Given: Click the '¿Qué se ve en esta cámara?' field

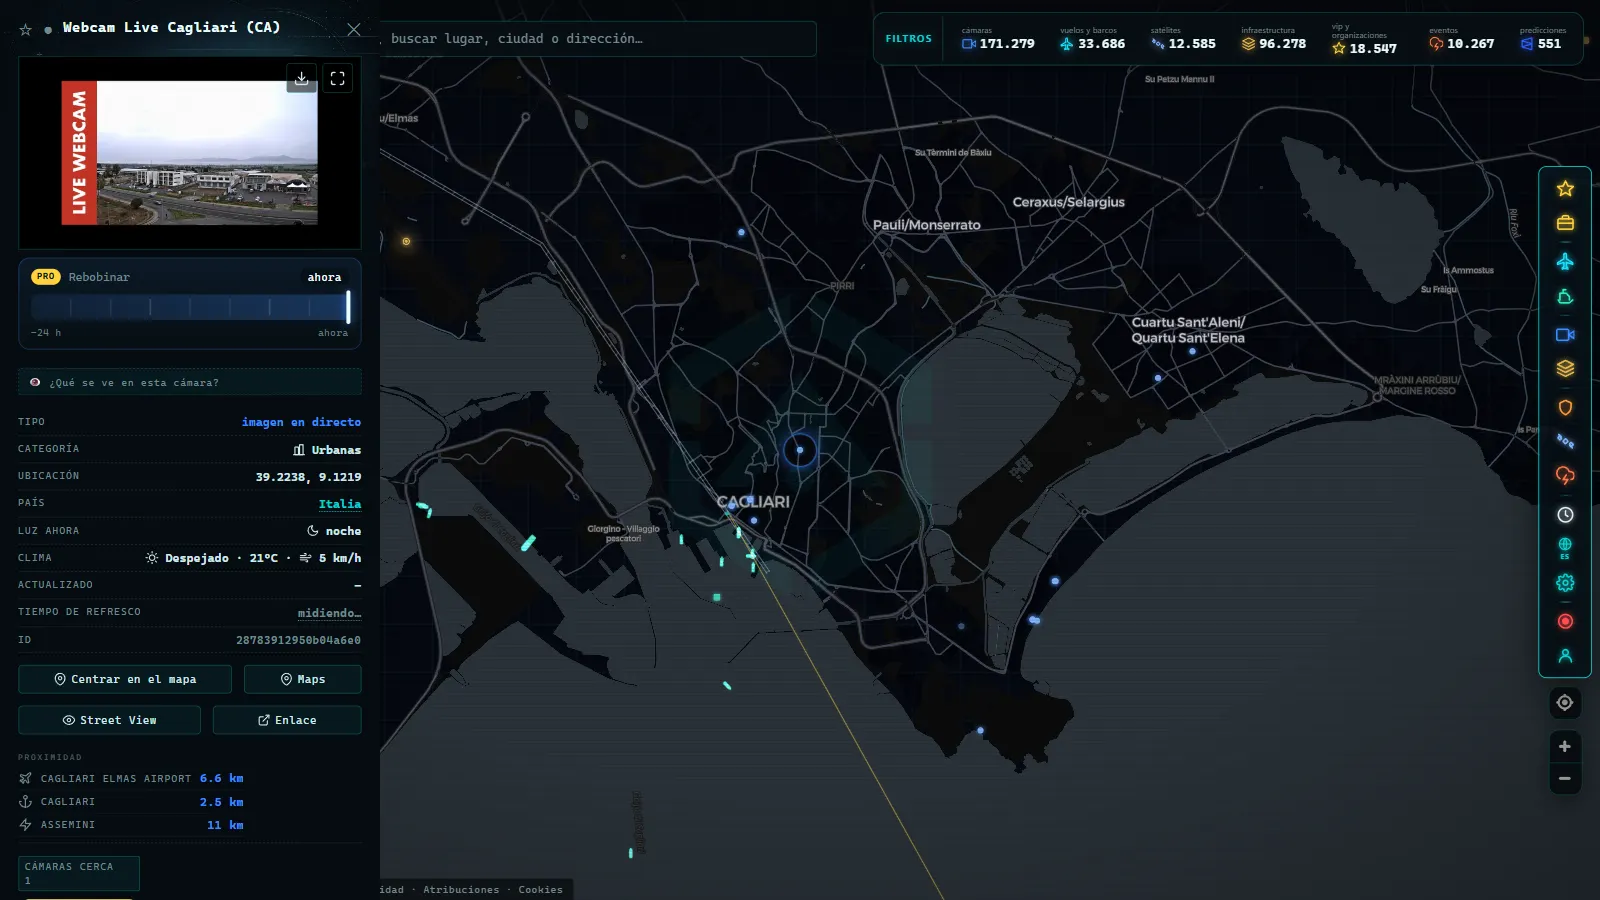Looking at the screenshot, I should 190,382.
